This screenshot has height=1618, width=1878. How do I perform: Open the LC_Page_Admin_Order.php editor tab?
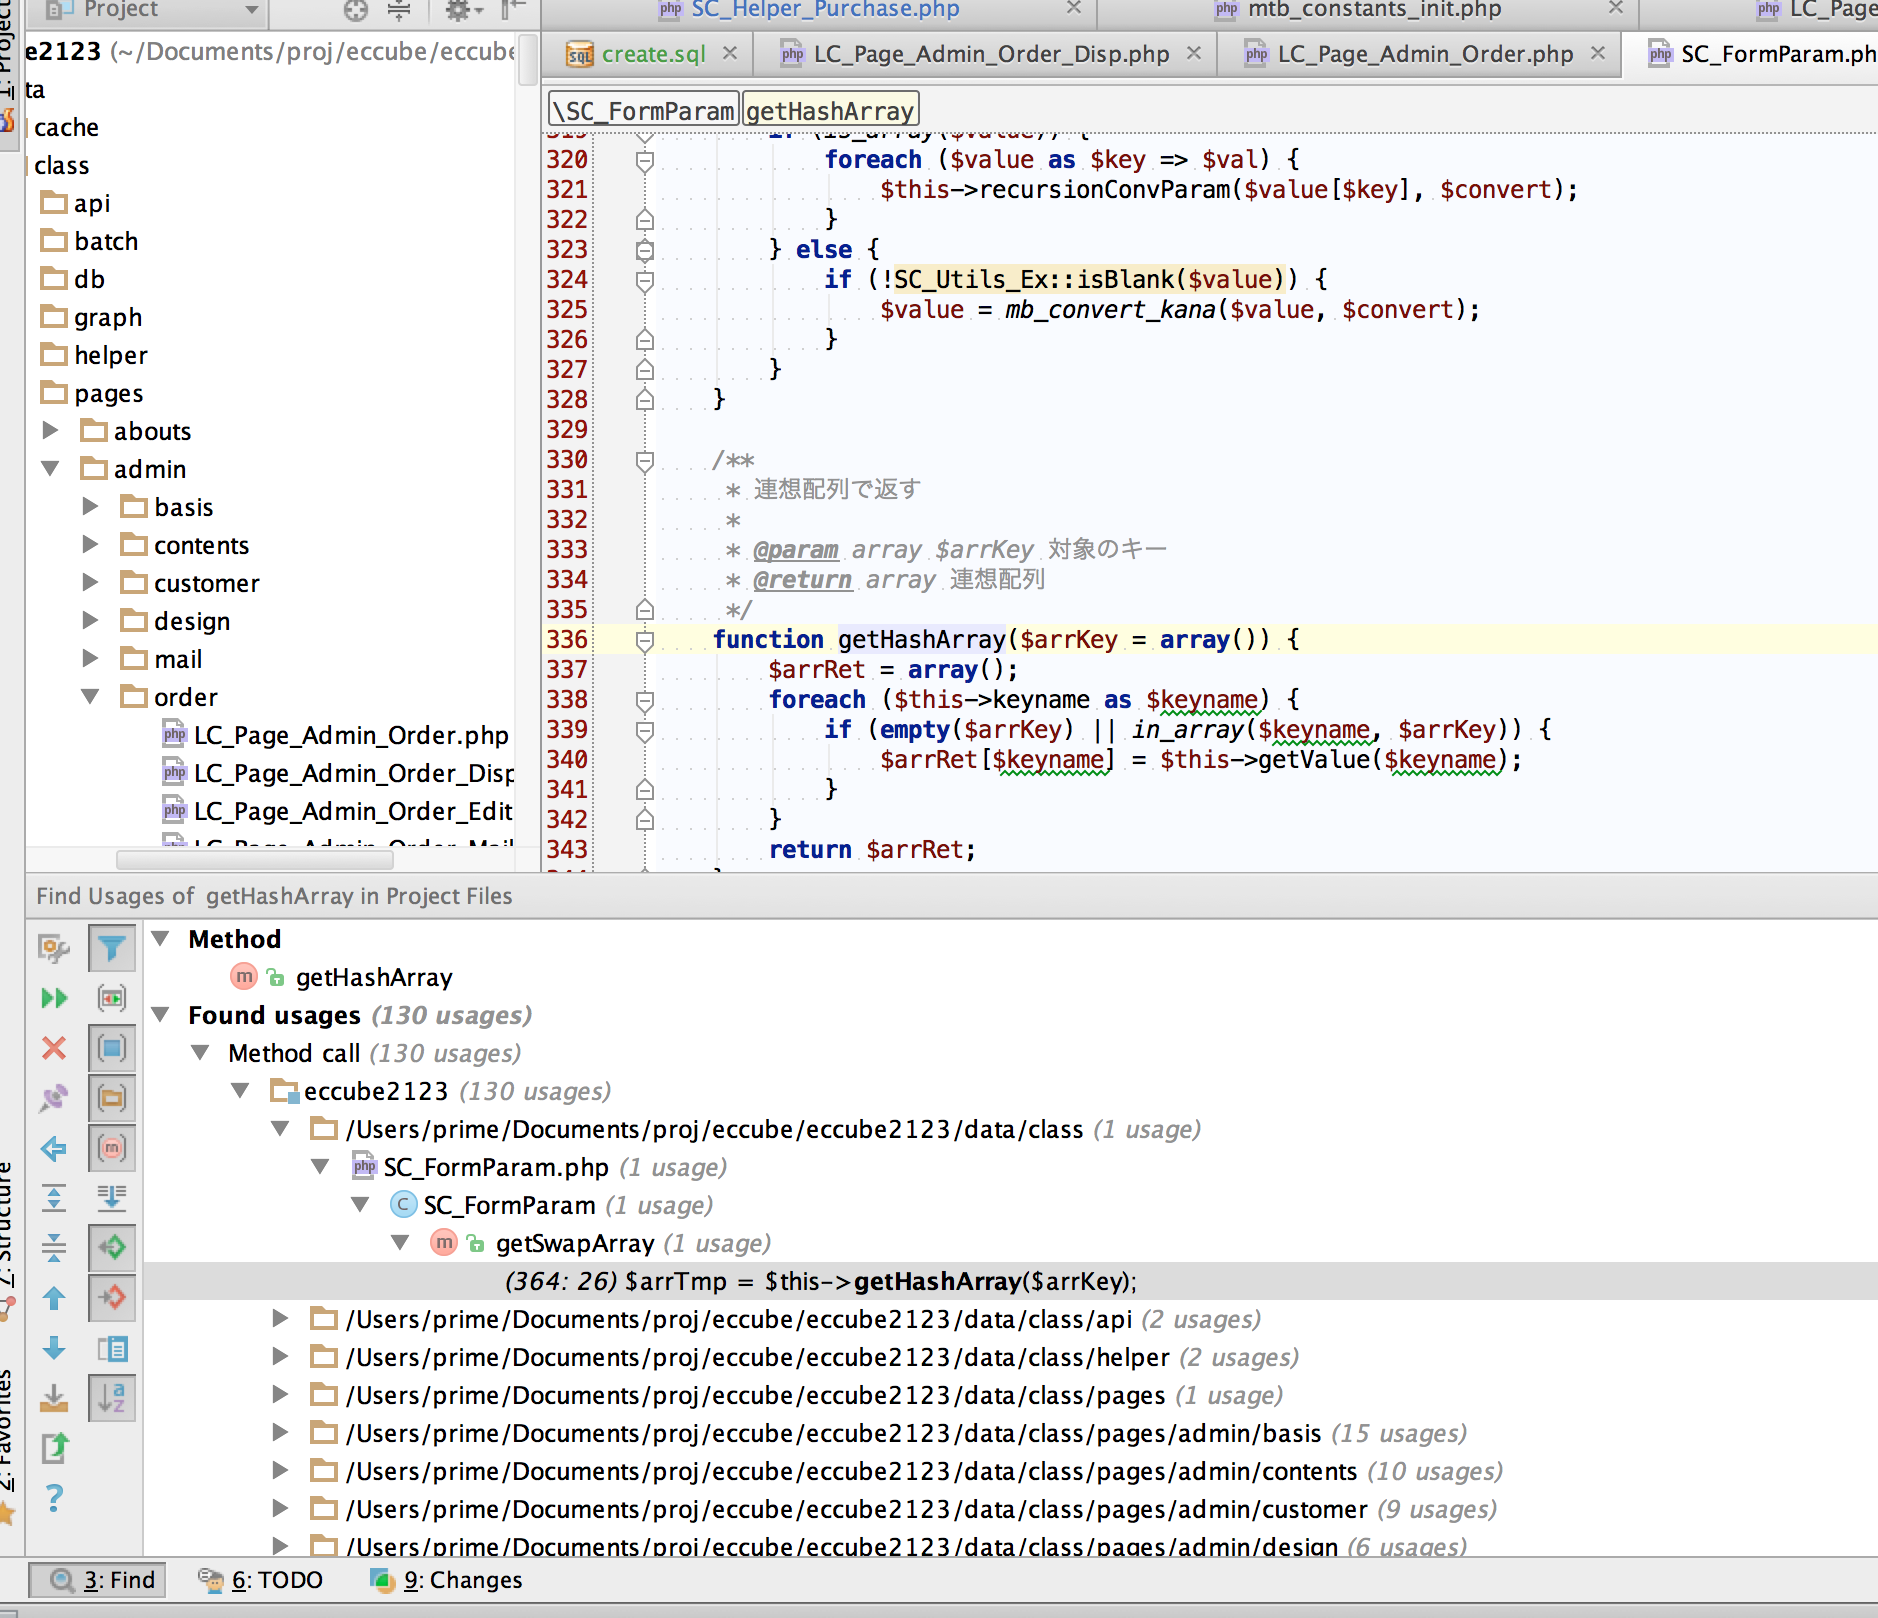point(1424,54)
